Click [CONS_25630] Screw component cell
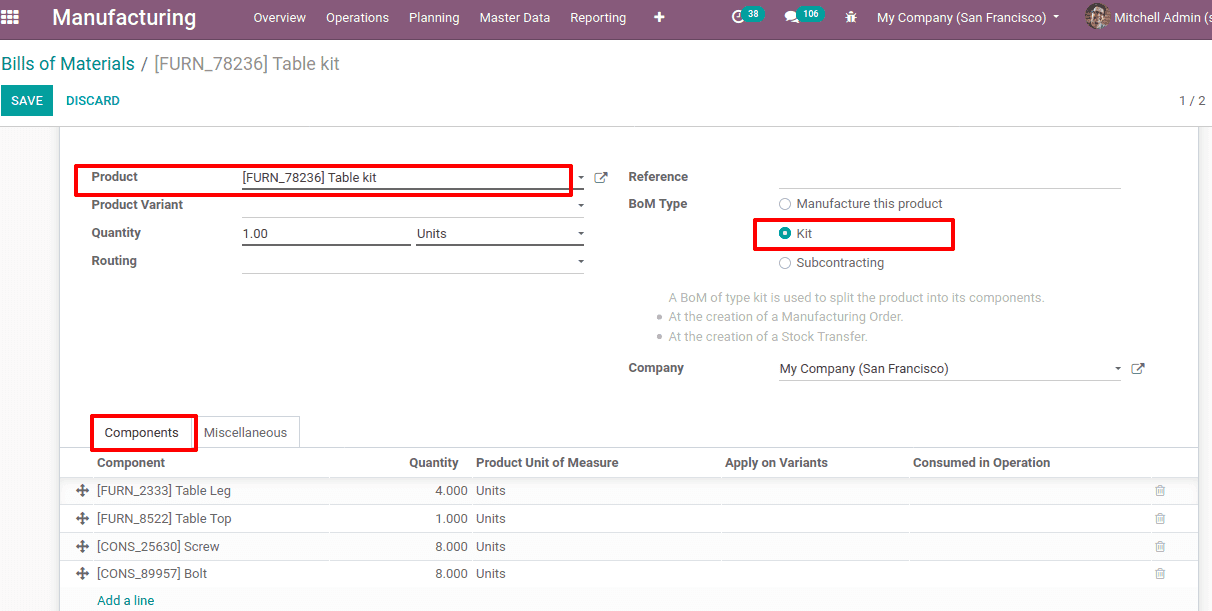 pos(158,547)
